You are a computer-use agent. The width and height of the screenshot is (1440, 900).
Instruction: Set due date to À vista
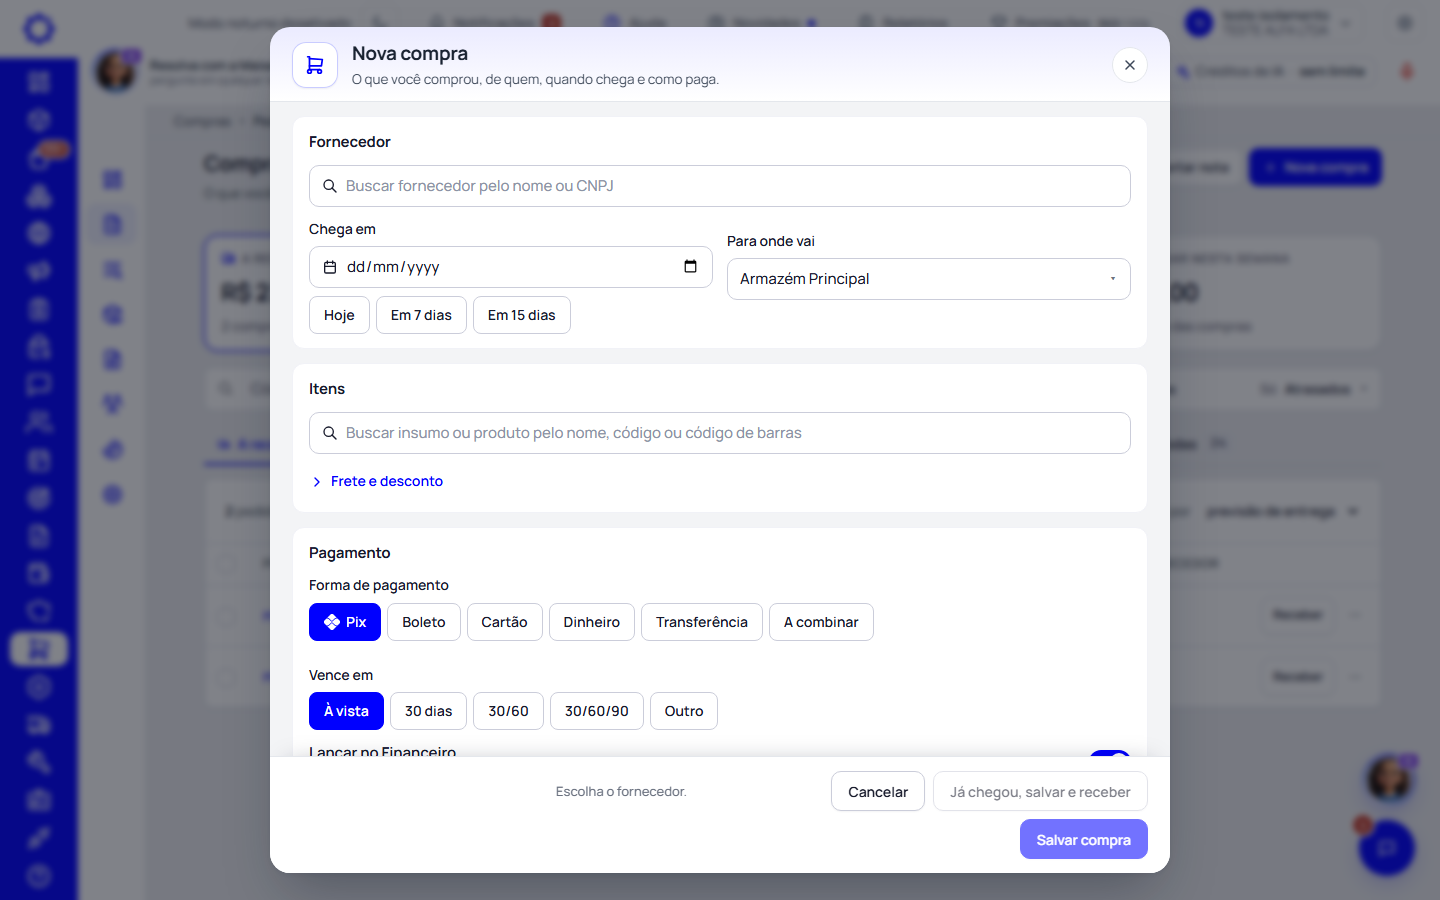tap(346, 711)
